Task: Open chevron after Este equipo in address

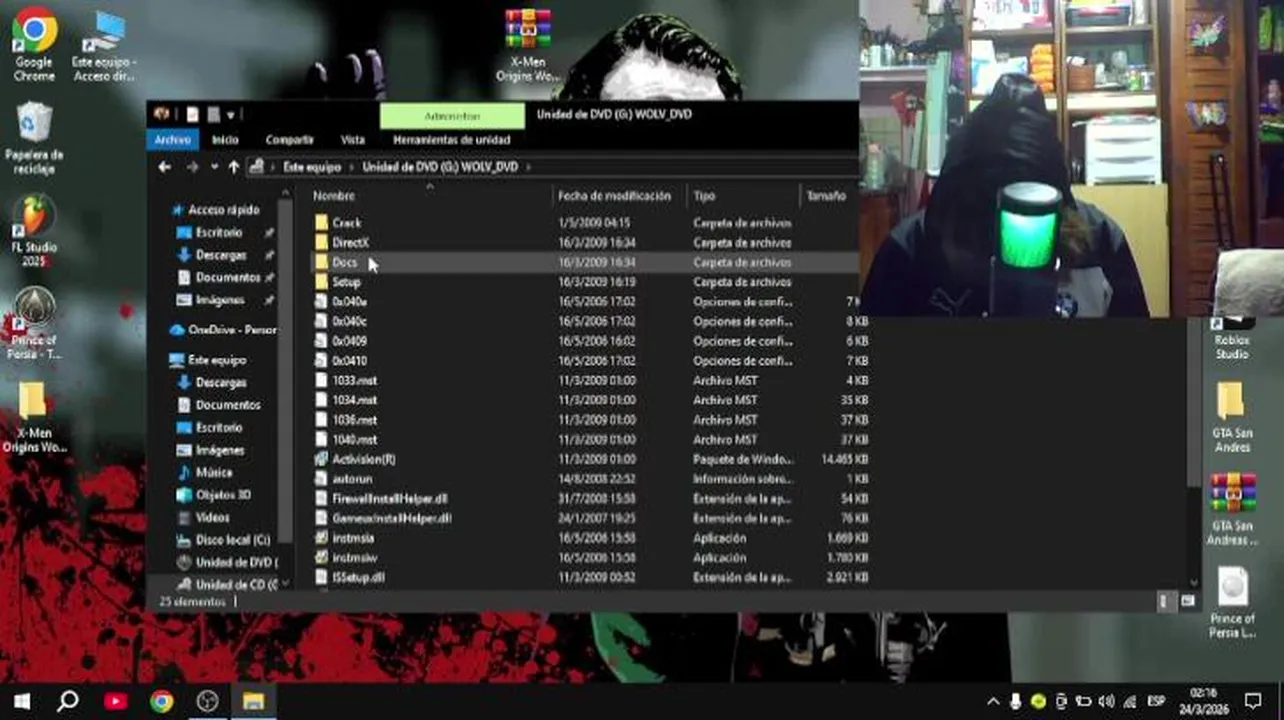Action: [351, 167]
